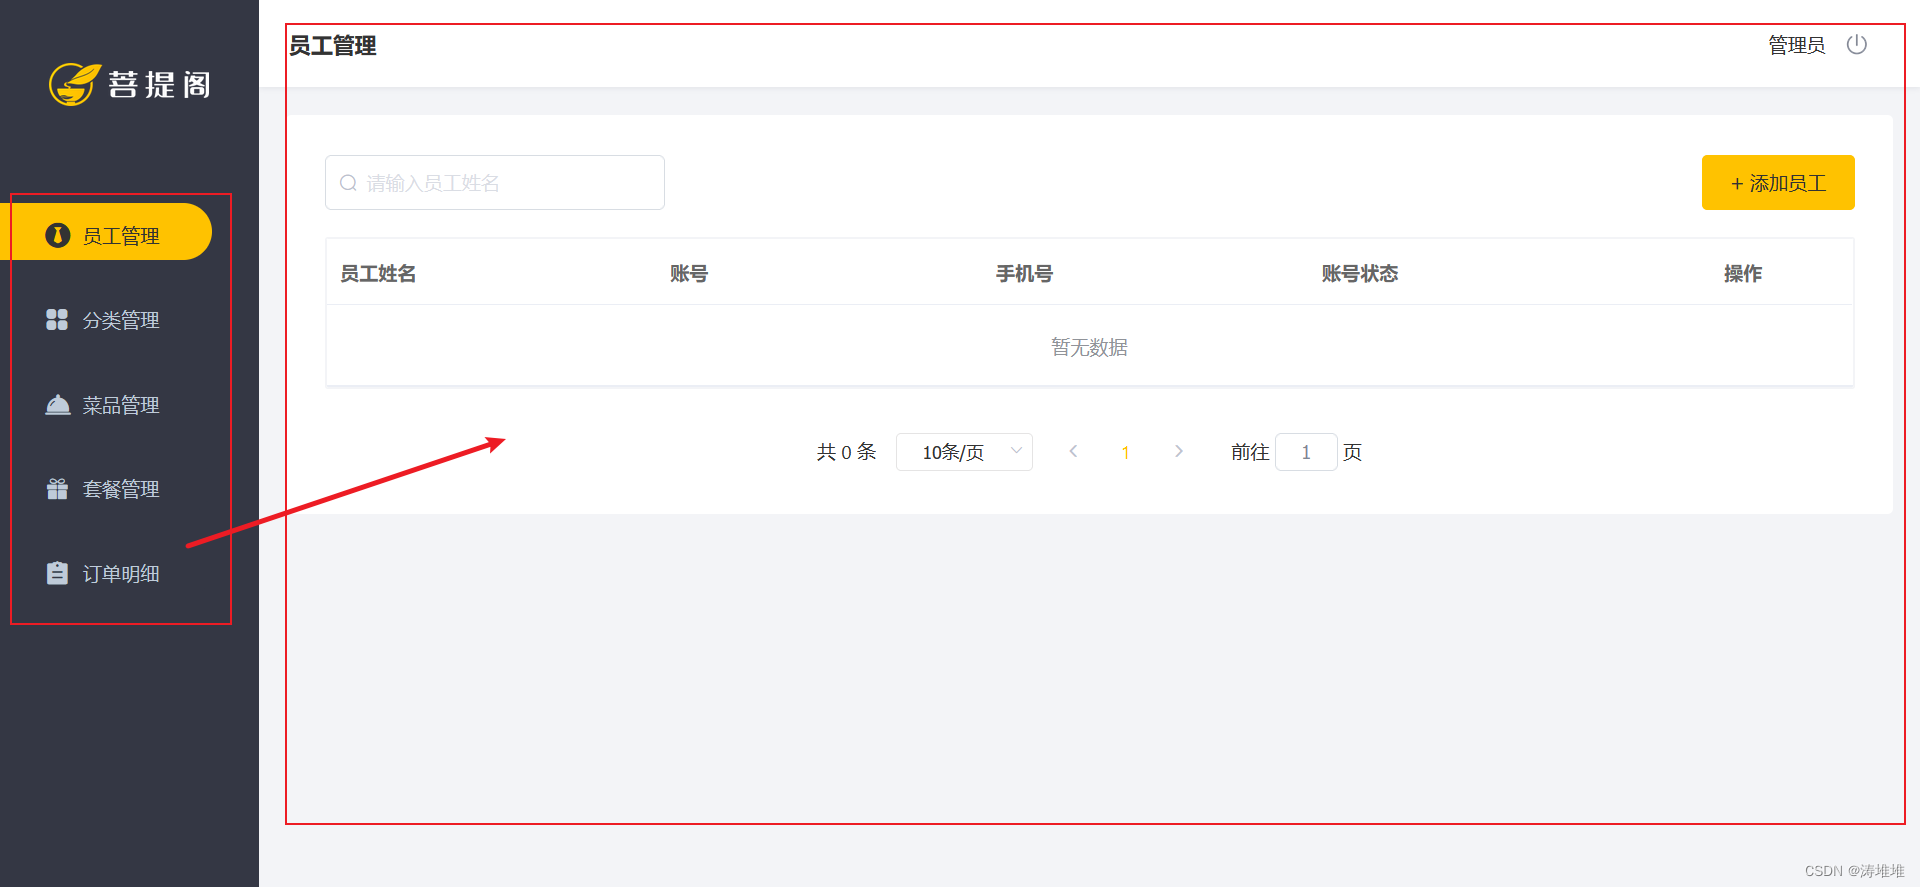The width and height of the screenshot is (1920, 887).
Task: Click the 共 0 条 total count text
Action: [x=846, y=452]
